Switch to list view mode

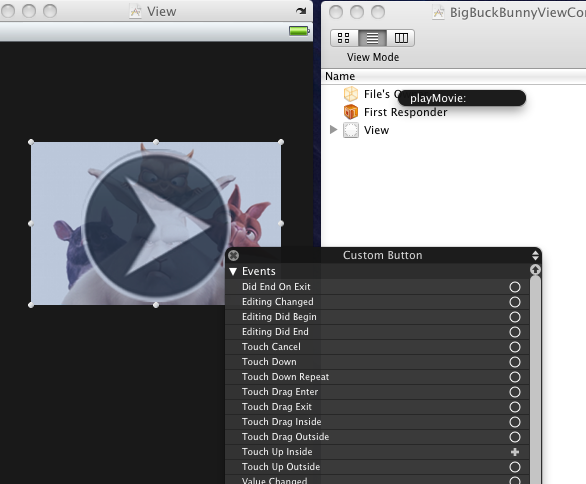coord(372,38)
